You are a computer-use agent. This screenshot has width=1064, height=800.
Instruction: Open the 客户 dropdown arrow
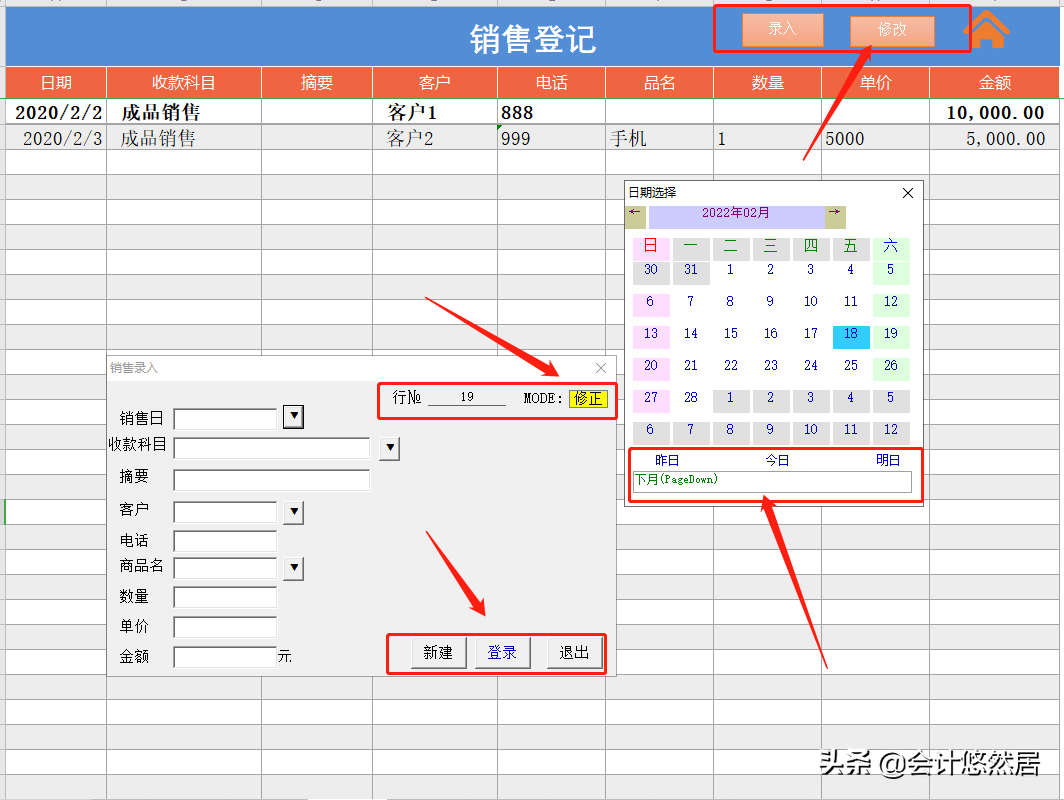pos(293,512)
